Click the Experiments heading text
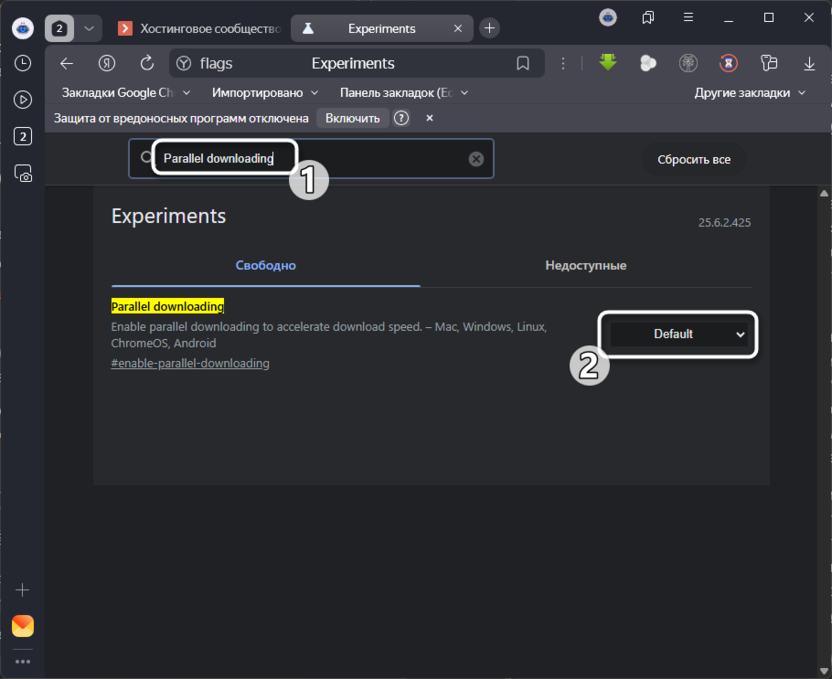The image size is (832, 679). point(169,216)
